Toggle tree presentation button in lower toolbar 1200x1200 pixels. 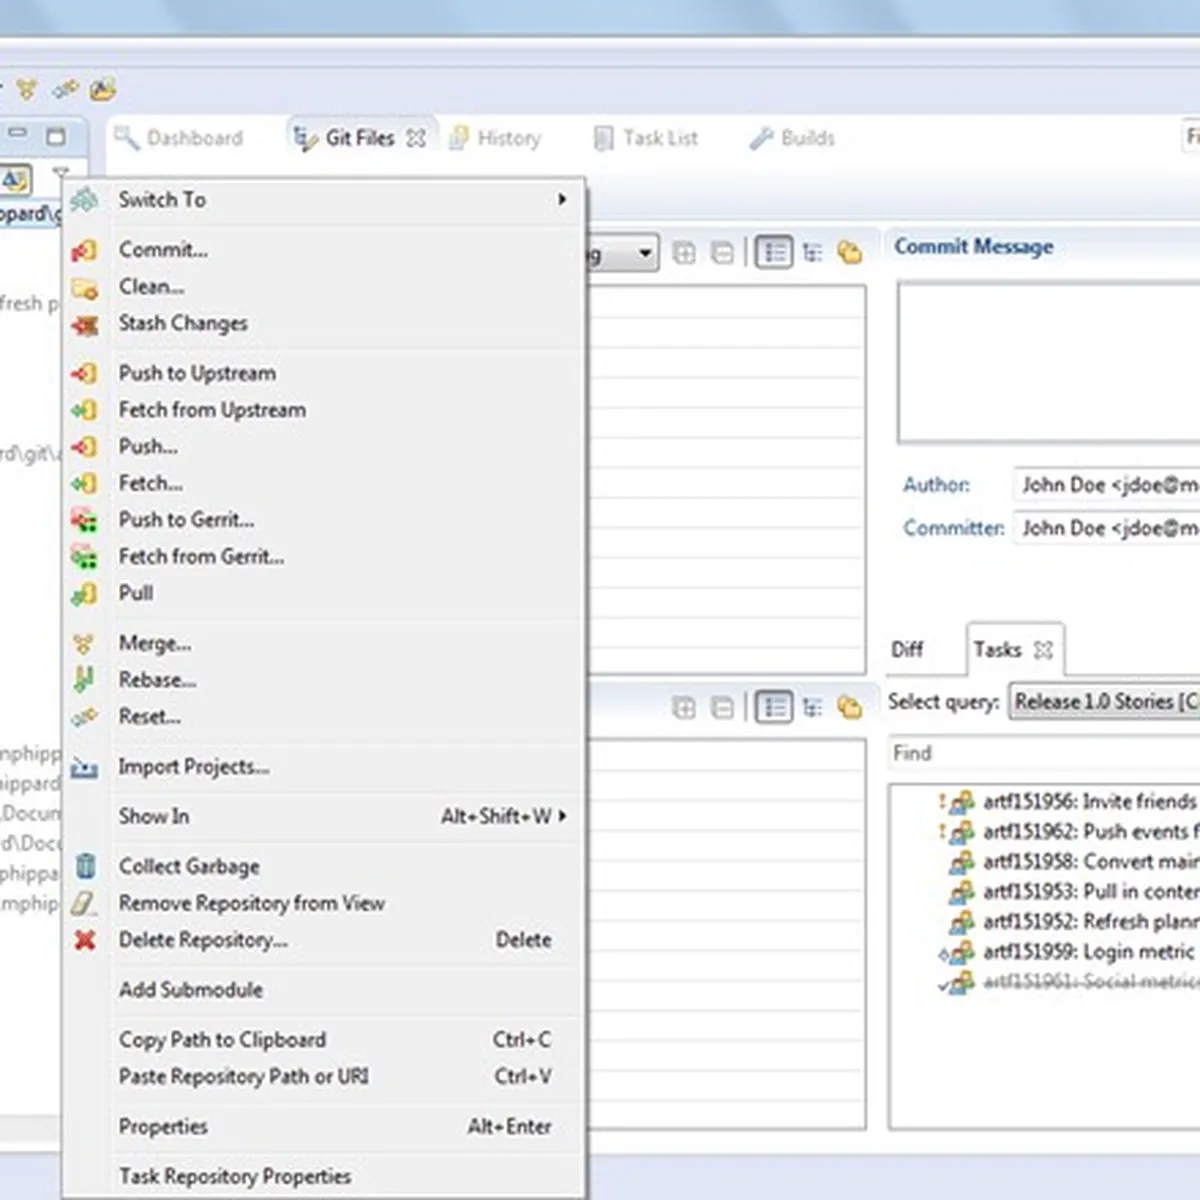[x=812, y=708]
